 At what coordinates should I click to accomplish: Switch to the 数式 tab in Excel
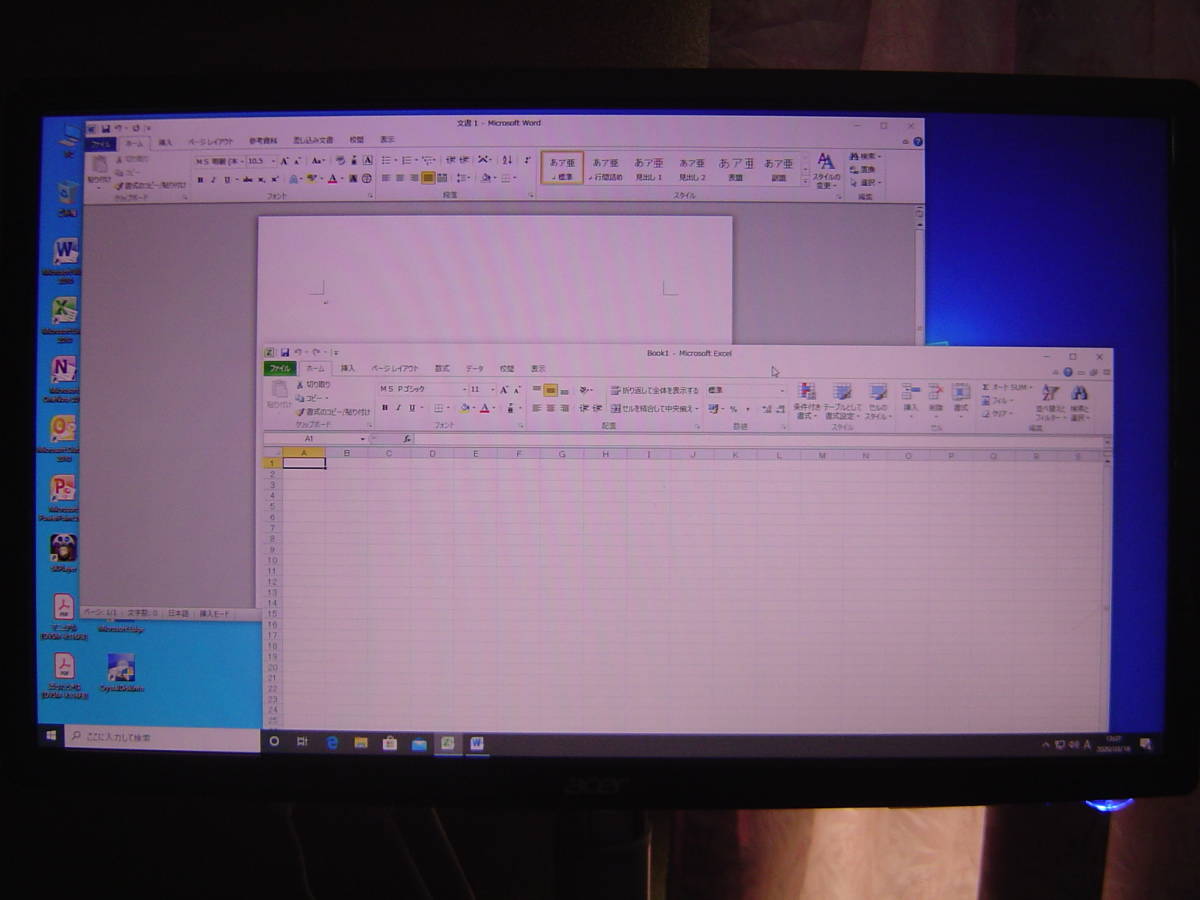pos(442,369)
